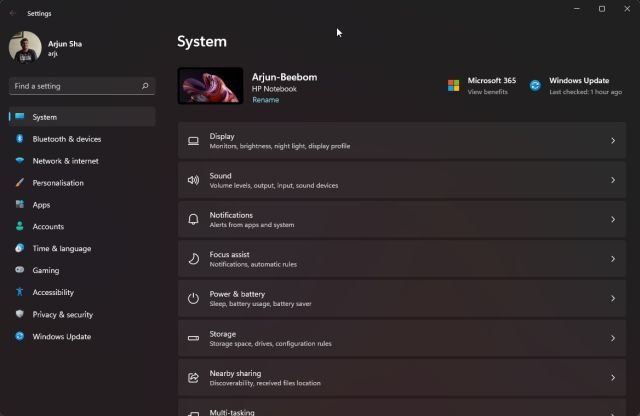This screenshot has width=640, height=416.
Task: Click the Sound speaker icon
Action: point(193,180)
